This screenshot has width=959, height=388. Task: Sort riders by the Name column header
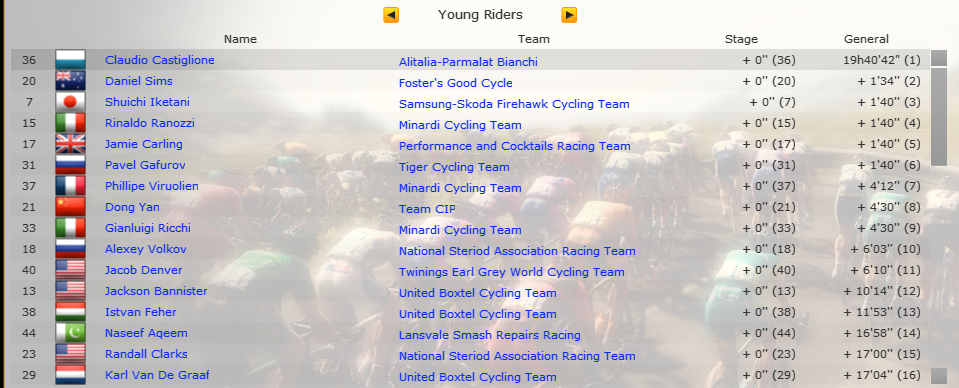[240, 39]
